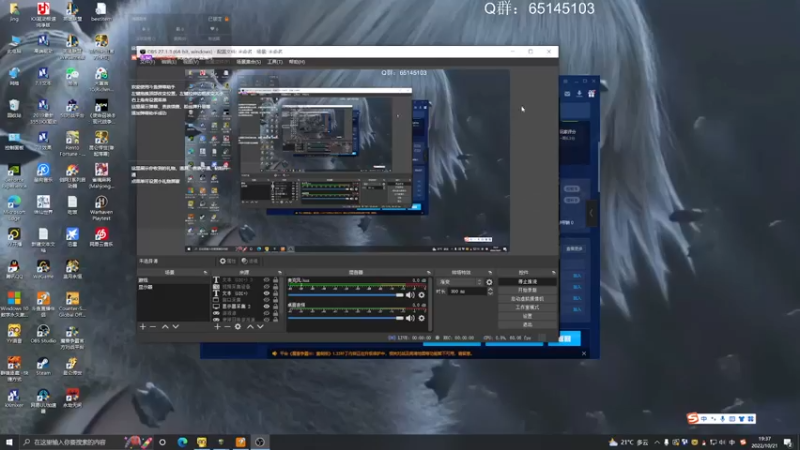Open OBS Studio desktop shortcut
Screen dimensions: 800x450
click(x=43, y=334)
